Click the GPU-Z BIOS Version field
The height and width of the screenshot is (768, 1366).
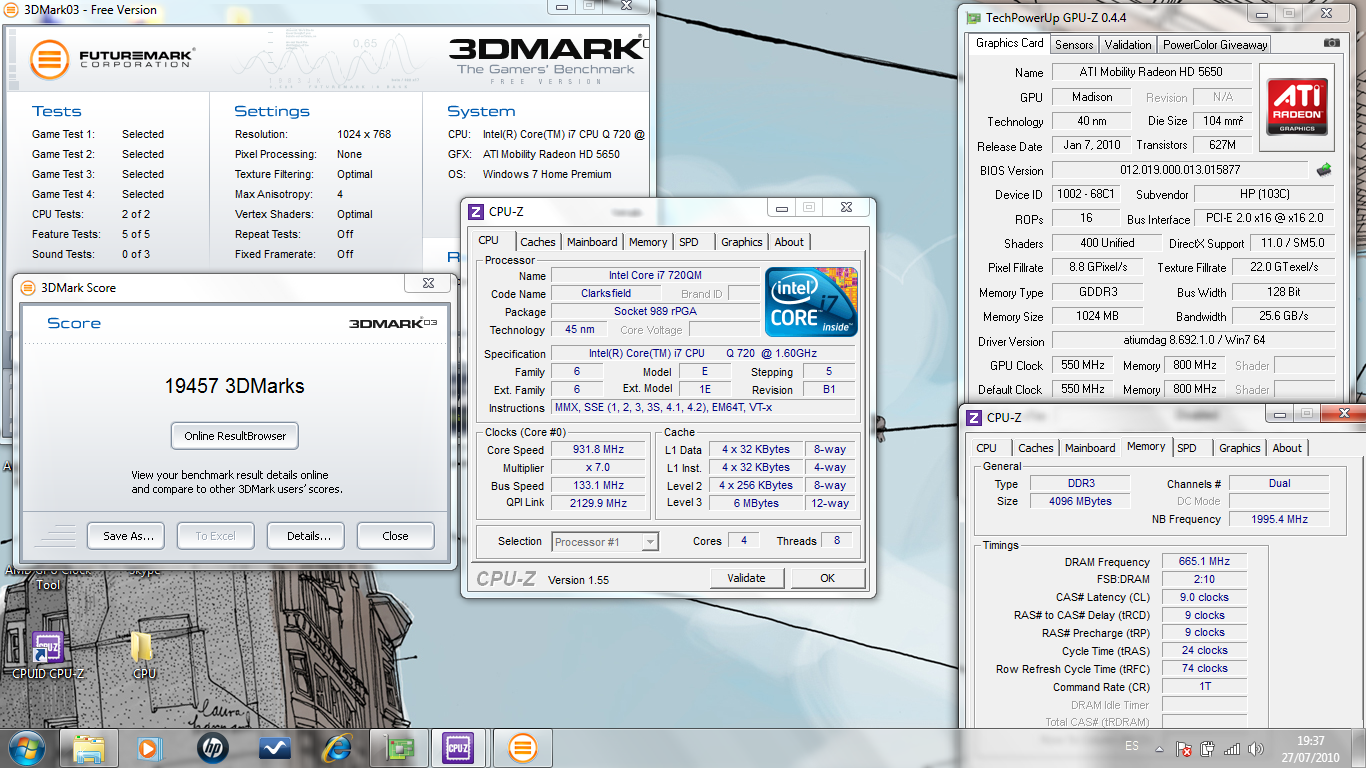tap(1178, 170)
